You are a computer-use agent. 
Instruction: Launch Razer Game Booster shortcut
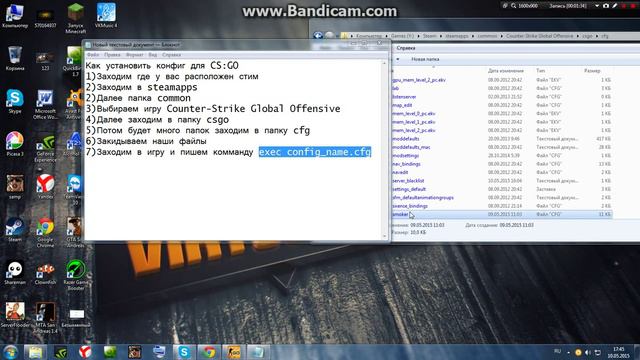[76, 275]
